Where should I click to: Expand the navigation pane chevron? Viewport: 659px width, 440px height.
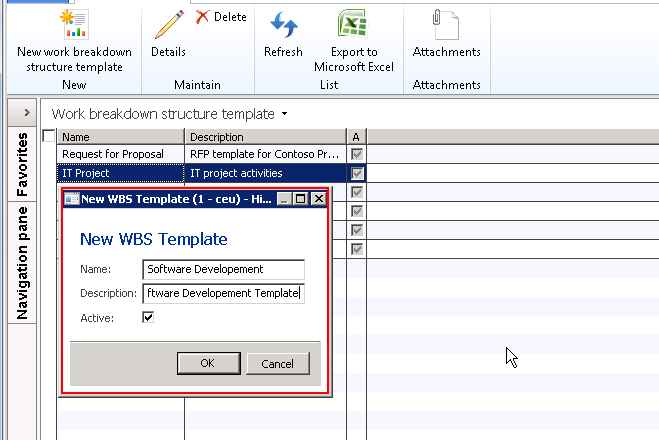[x=26, y=112]
